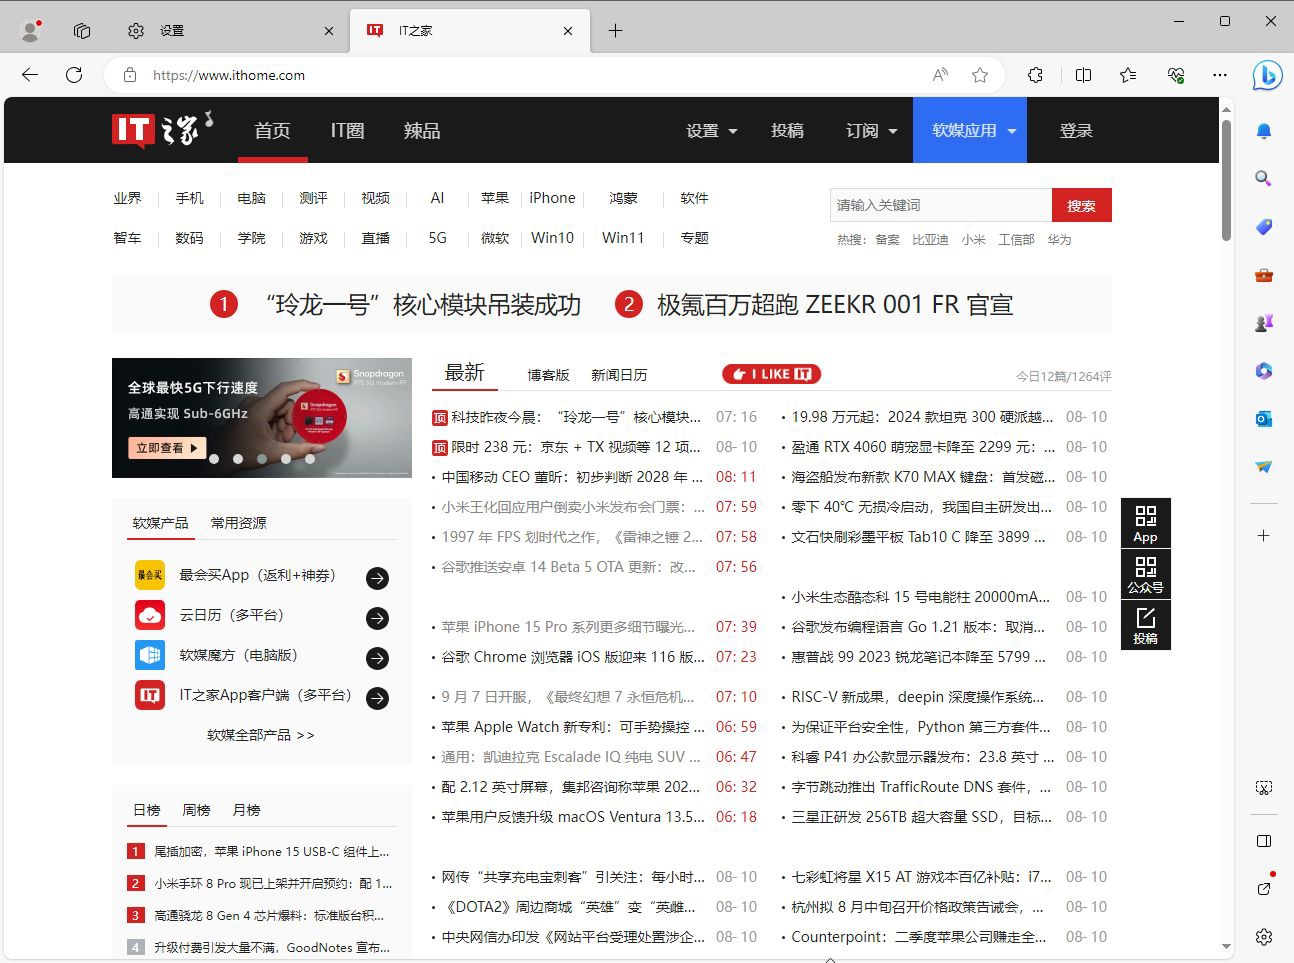This screenshot has height=963, width=1294.
Task: Open the notifications bell in Edge sidebar
Action: tap(1264, 131)
